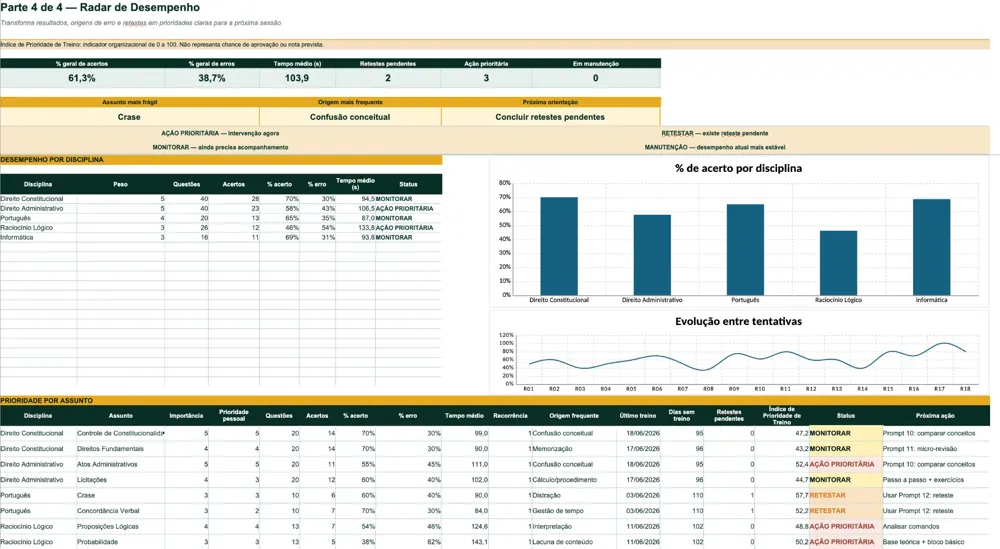Click the 'Último treino' column header
Viewport: 1000px width, 549px height.
coord(638,416)
